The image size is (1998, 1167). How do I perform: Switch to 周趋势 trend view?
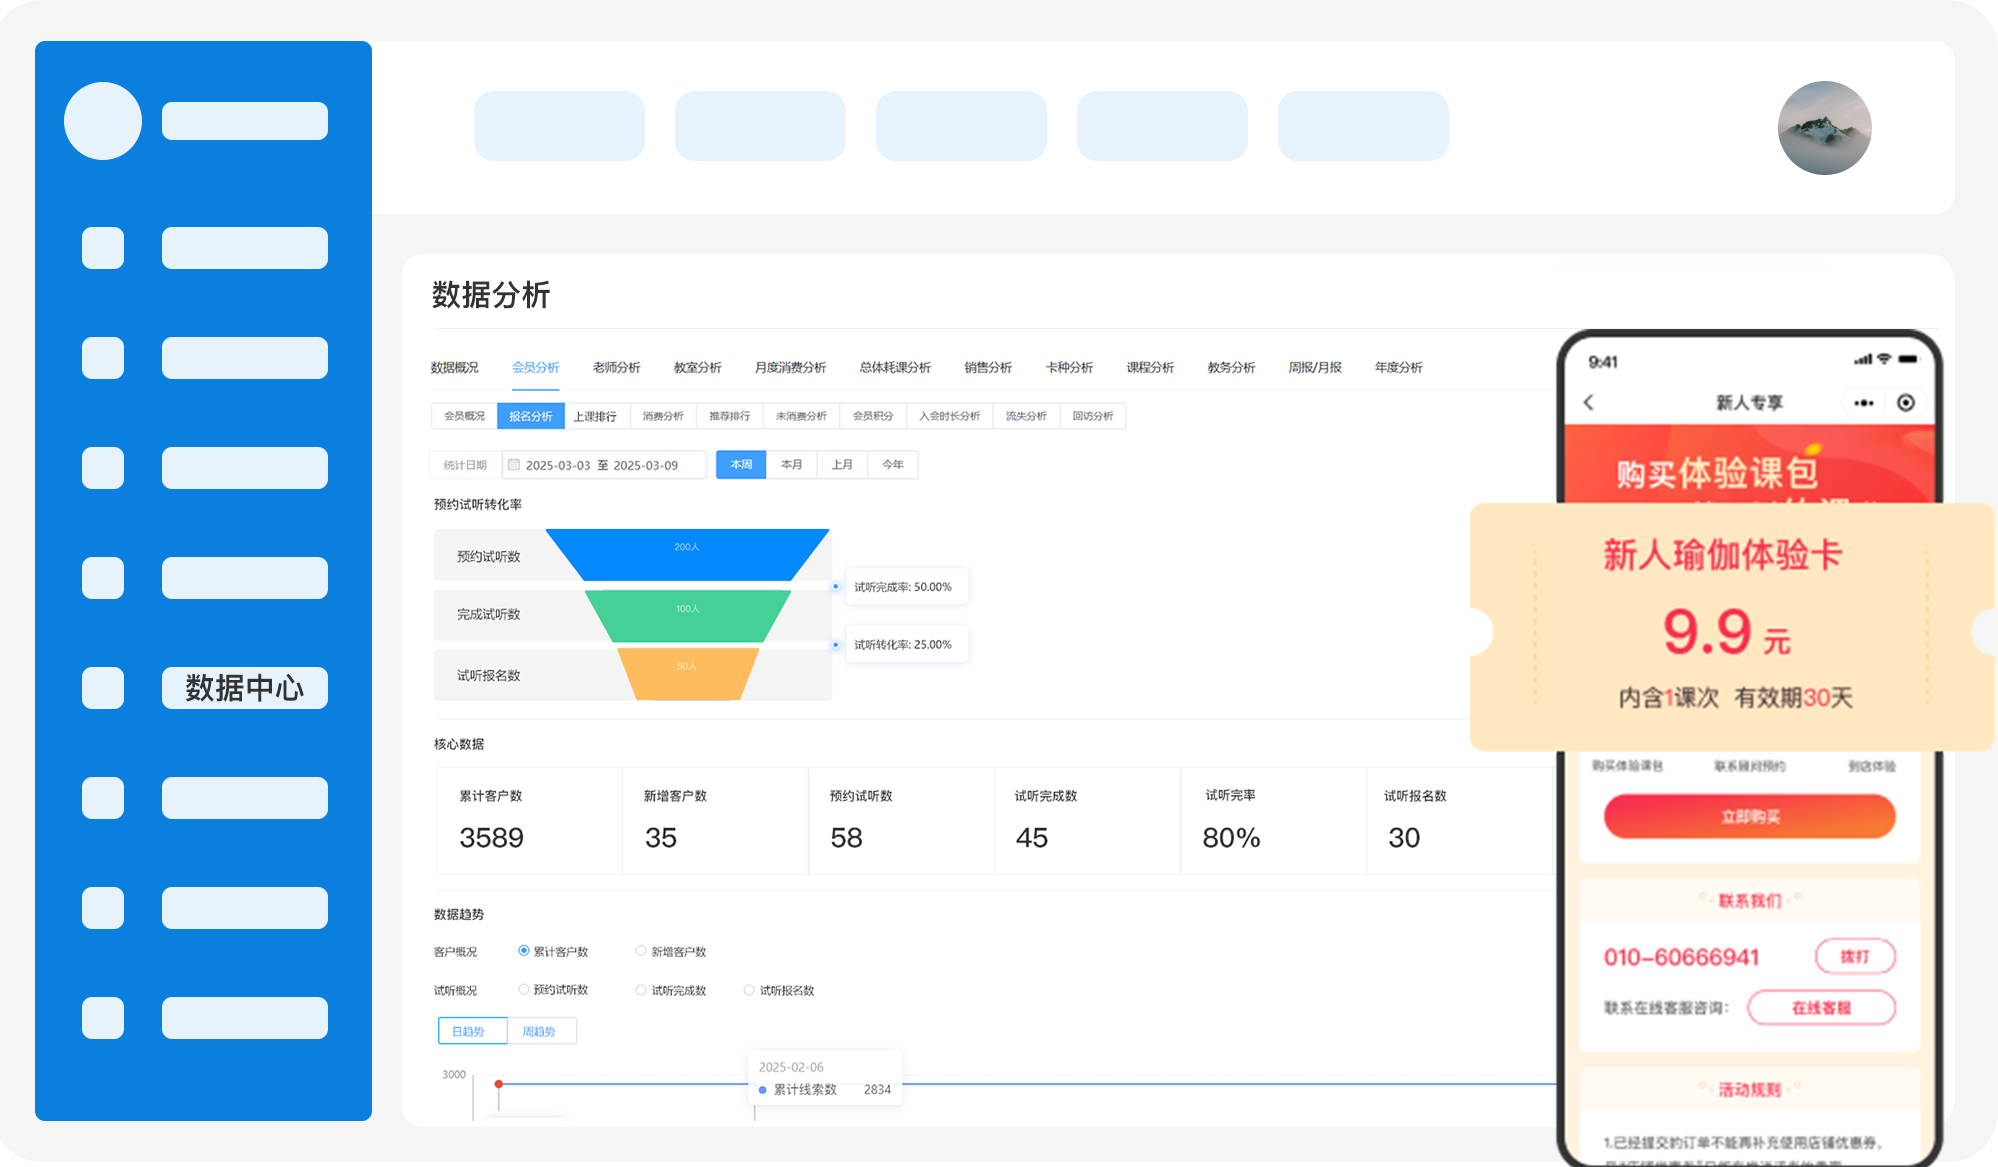click(x=539, y=1031)
